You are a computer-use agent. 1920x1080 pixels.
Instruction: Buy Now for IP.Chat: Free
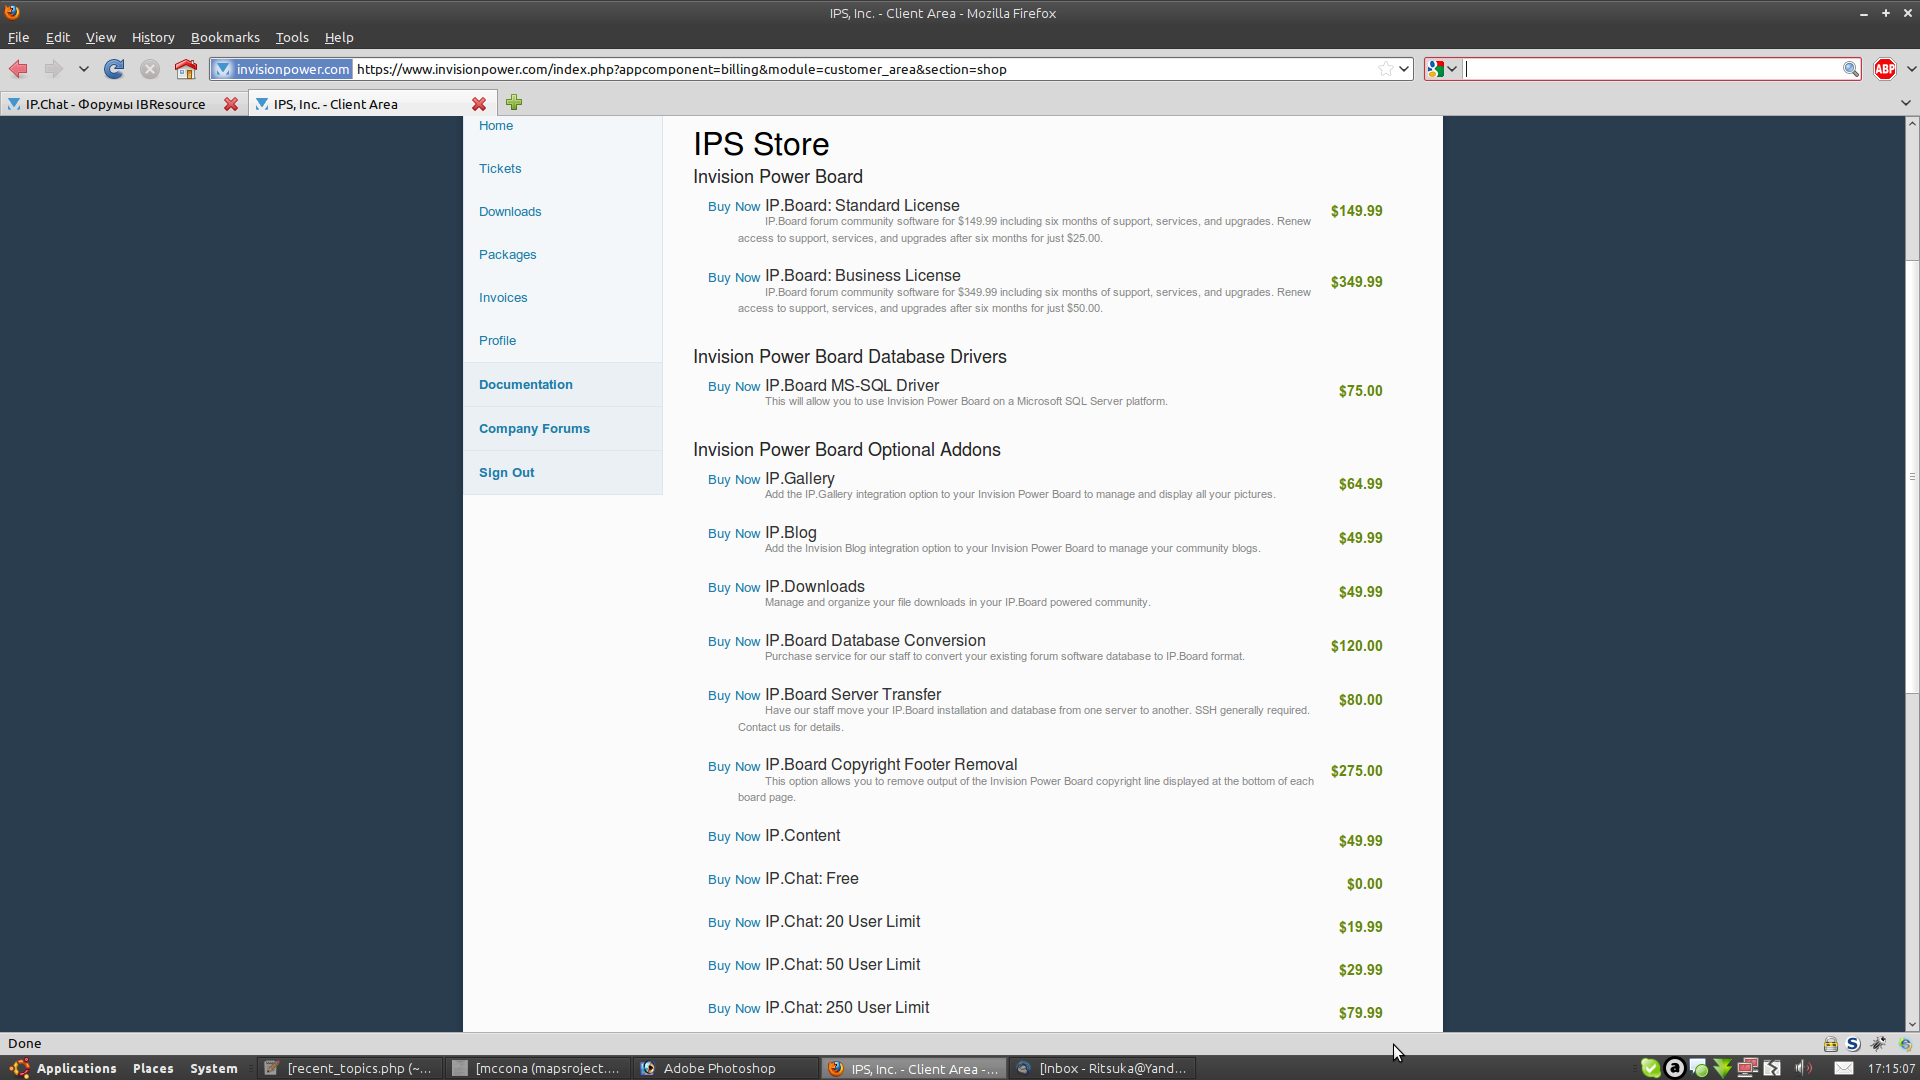click(734, 880)
